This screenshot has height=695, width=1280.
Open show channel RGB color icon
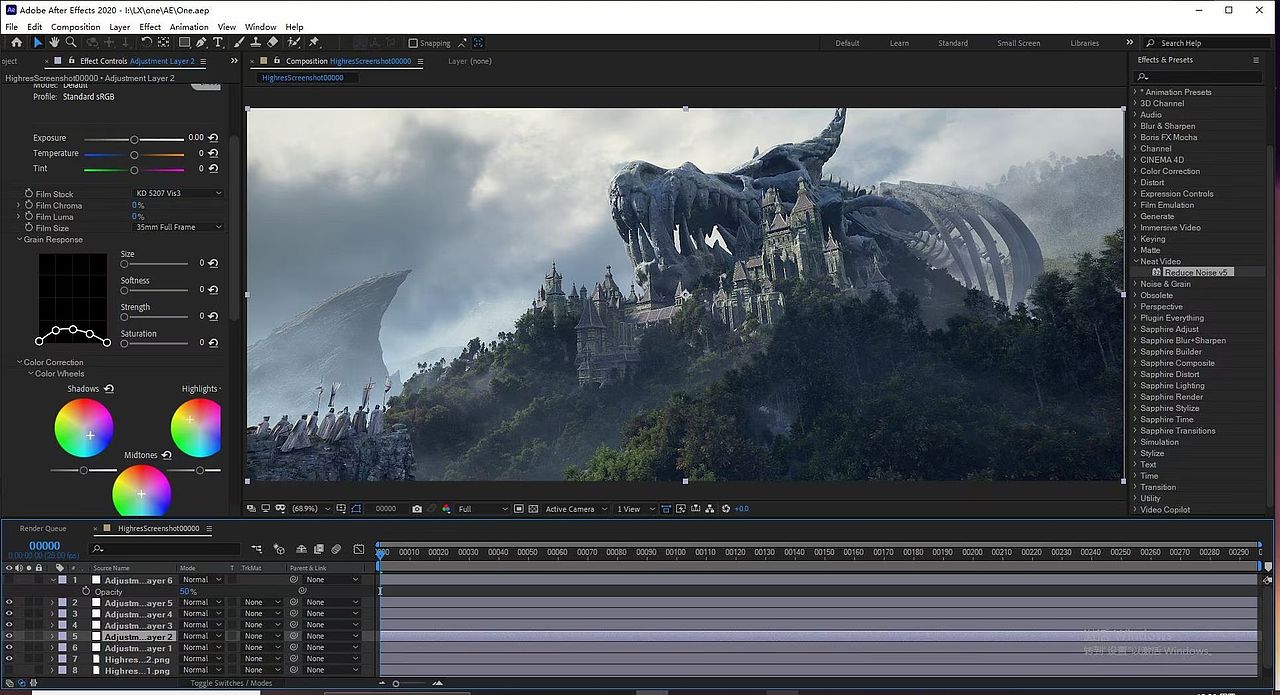[x=446, y=509]
